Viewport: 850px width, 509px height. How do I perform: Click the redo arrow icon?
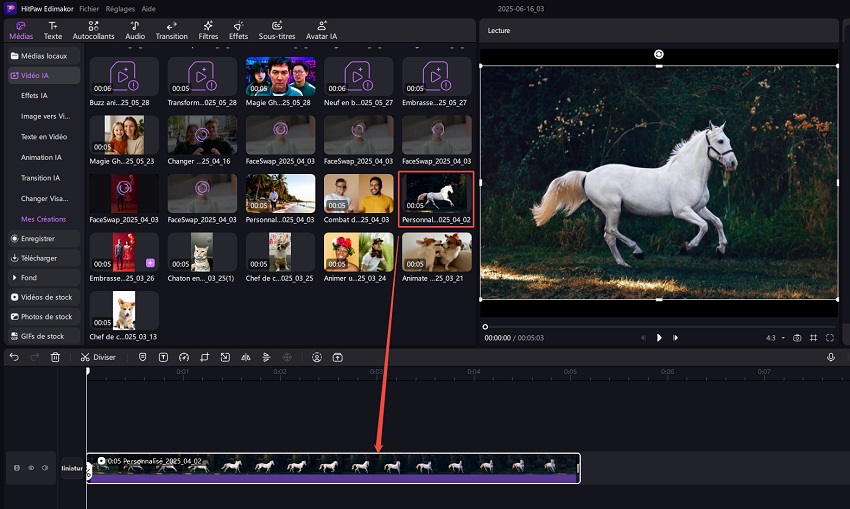(x=35, y=357)
